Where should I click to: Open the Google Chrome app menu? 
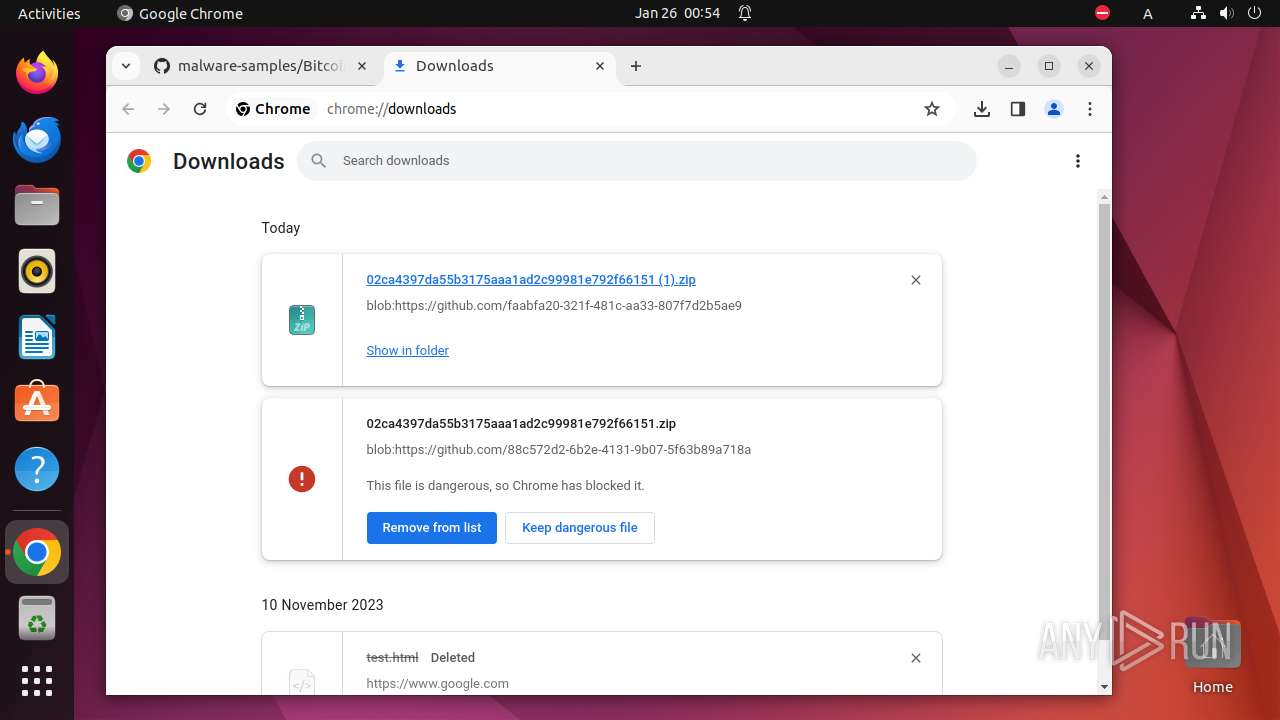(180, 13)
